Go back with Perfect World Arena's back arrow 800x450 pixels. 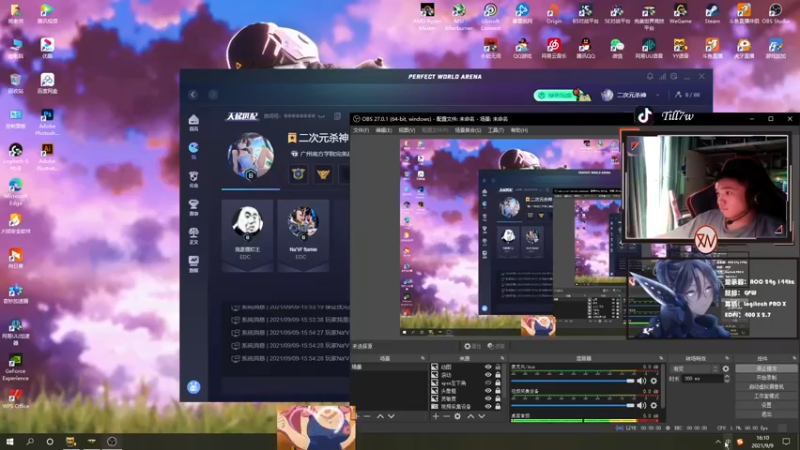[x=193, y=94]
